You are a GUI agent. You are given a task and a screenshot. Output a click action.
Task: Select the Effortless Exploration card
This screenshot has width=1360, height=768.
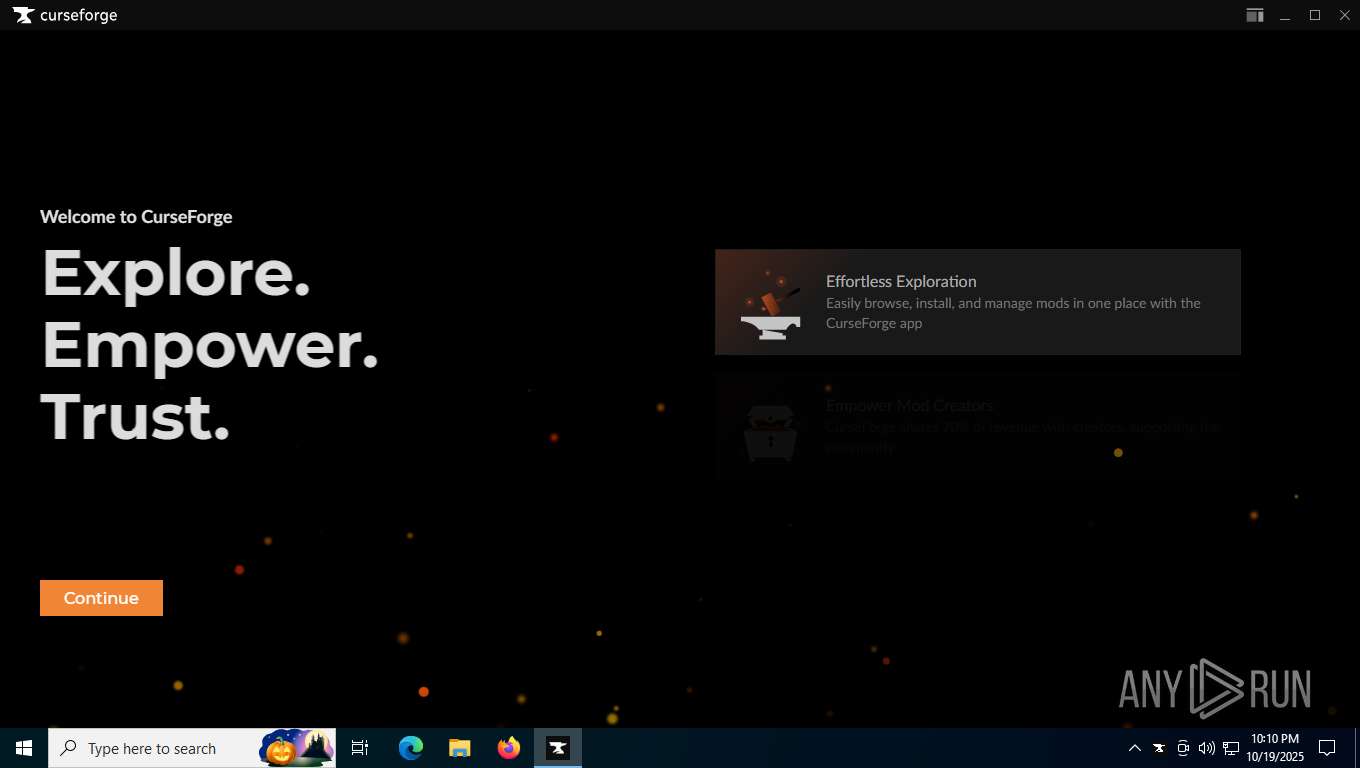tap(977, 302)
